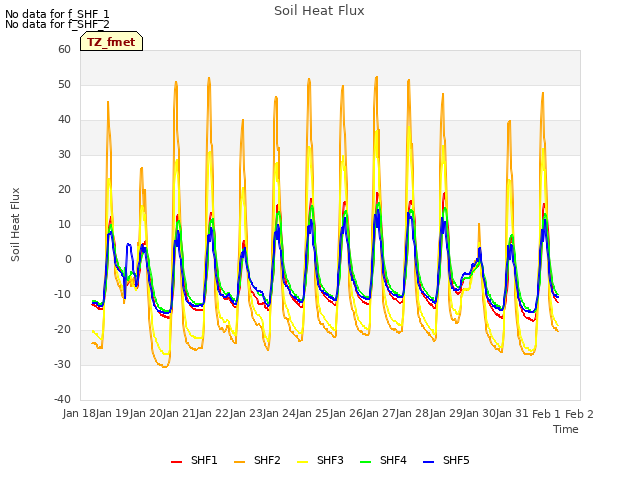The width and height of the screenshot is (640, 480).
Task: Click the -40 y-axis tick label
Action: tap(63, 399)
